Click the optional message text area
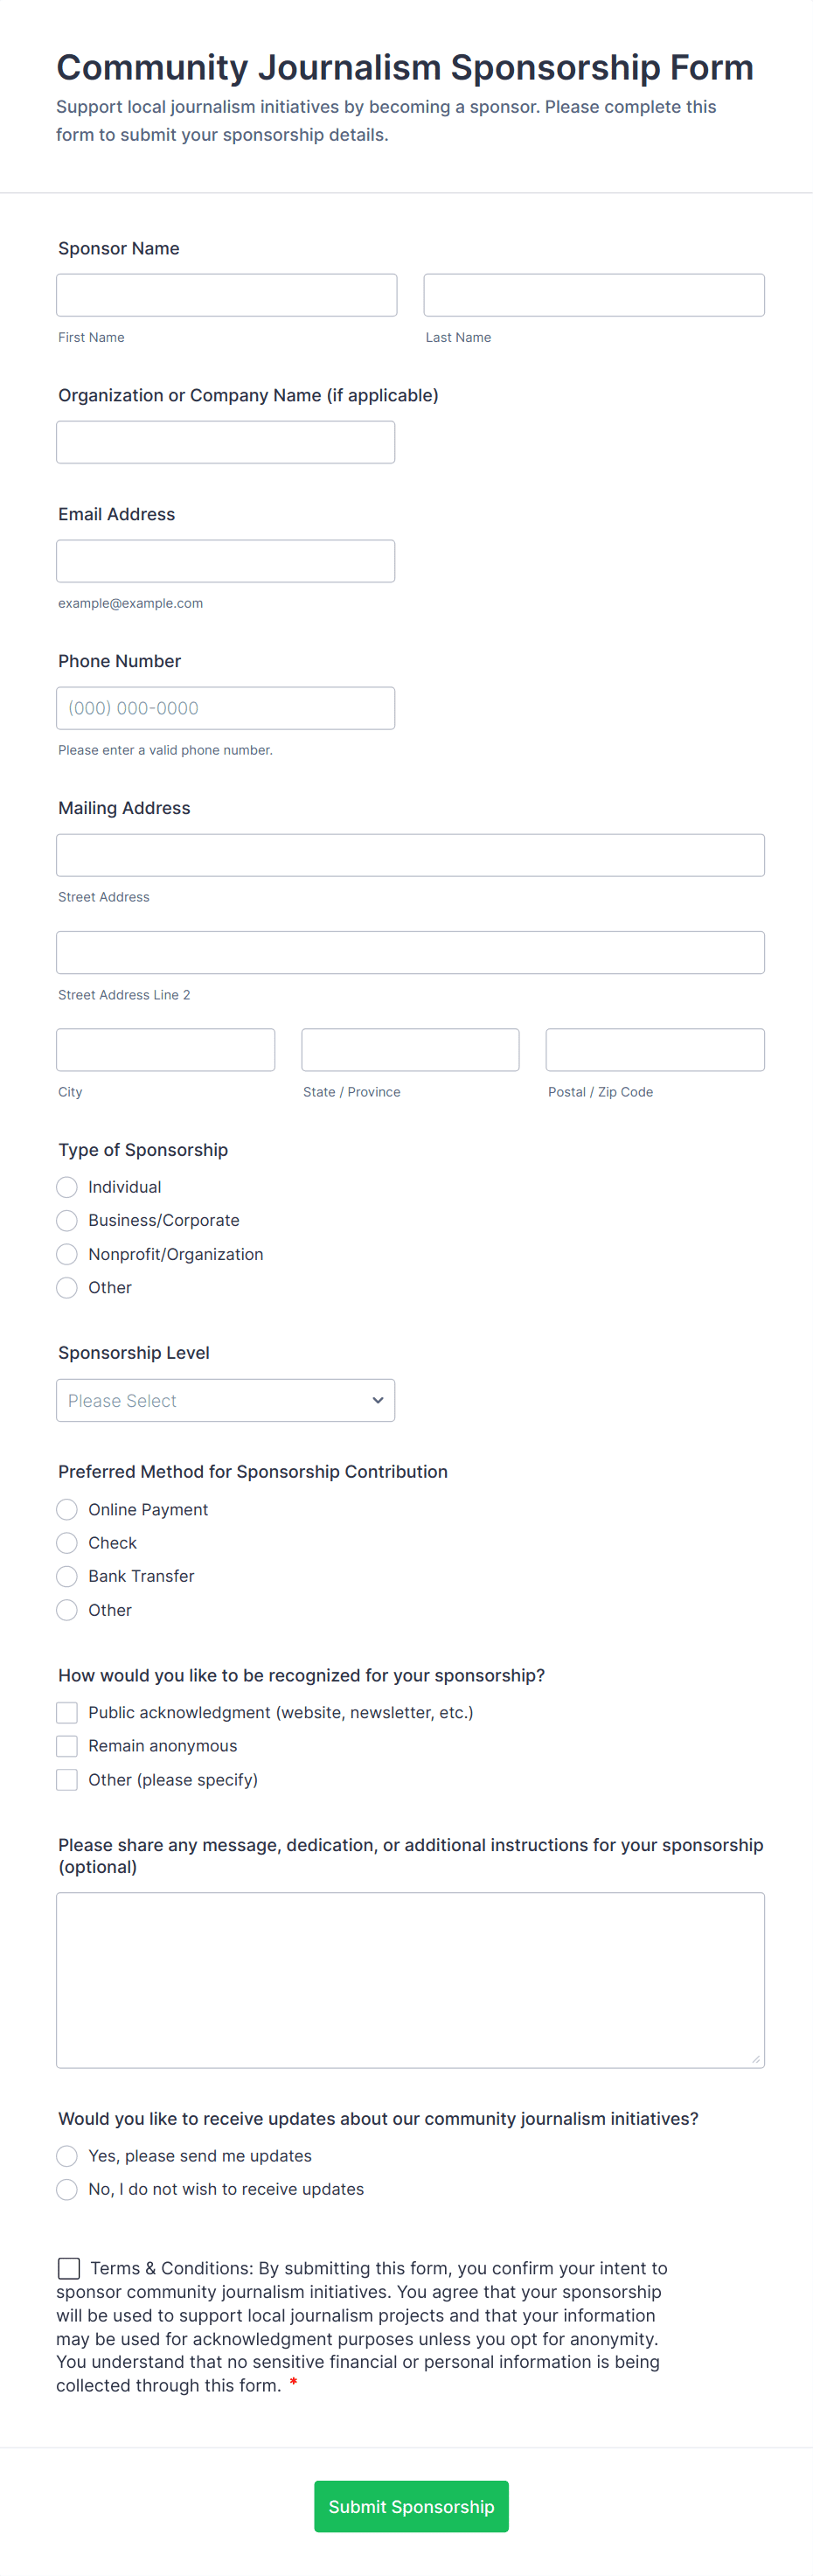Viewport: 813px width, 2576px height. [410, 1979]
